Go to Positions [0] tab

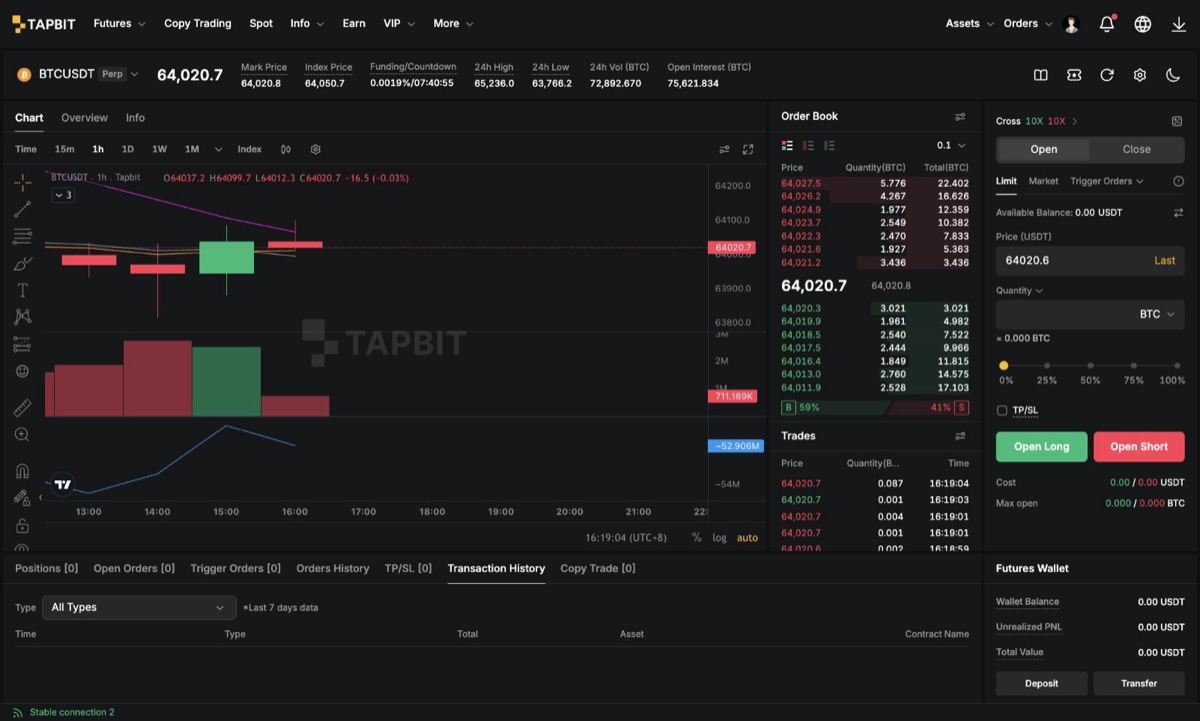[47, 568]
